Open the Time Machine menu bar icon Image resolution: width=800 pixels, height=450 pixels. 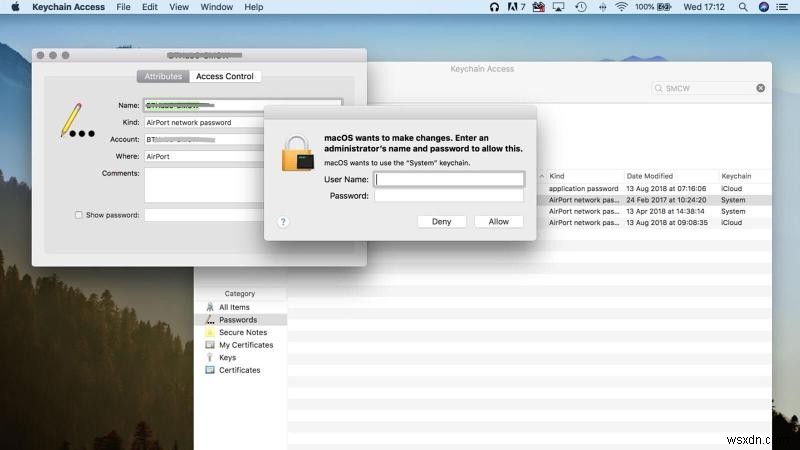[x=581, y=7]
